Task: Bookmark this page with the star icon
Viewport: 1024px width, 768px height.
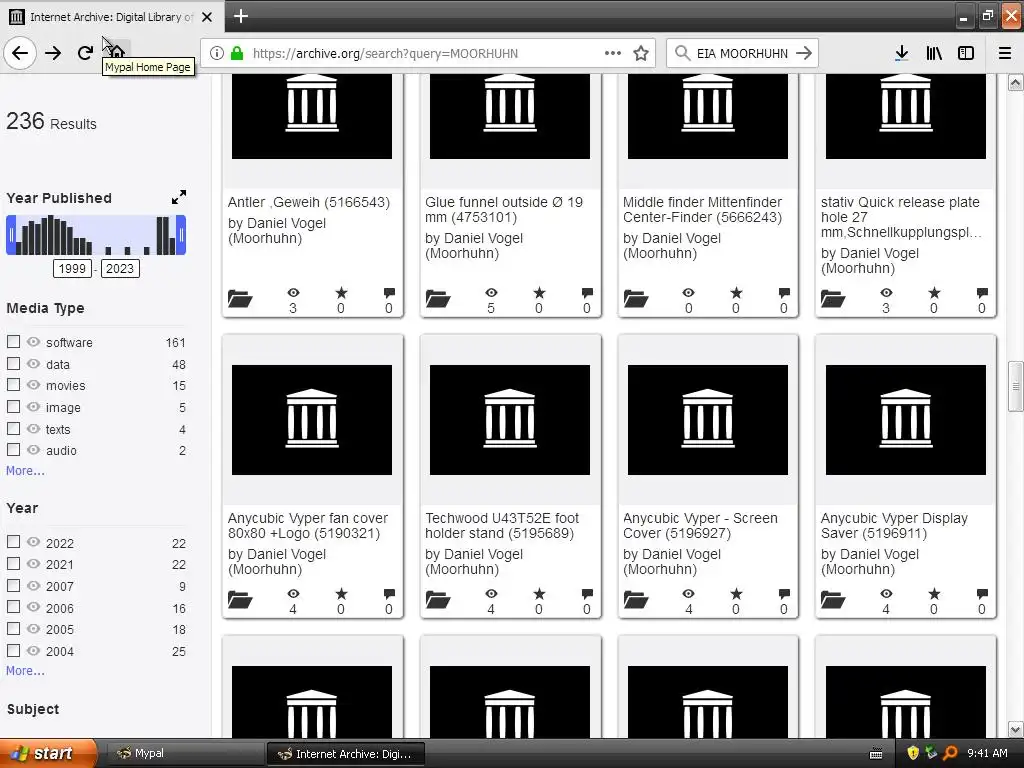Action: (641, 53)
